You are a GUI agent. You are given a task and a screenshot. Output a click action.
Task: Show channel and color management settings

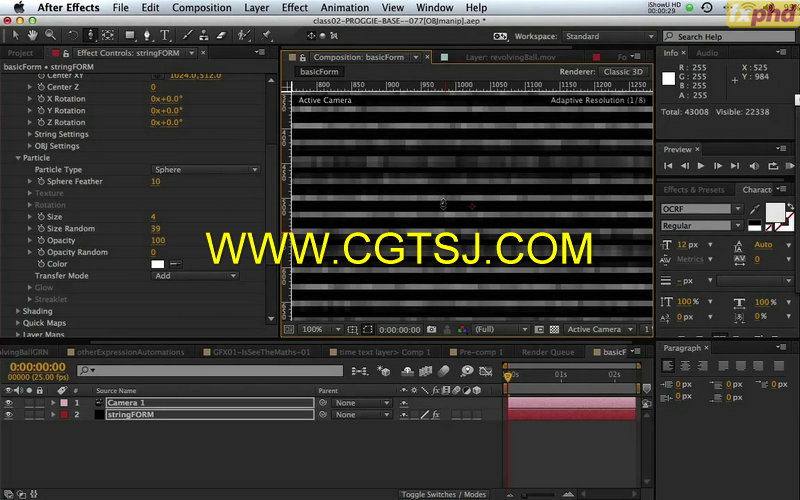(462, 330)
